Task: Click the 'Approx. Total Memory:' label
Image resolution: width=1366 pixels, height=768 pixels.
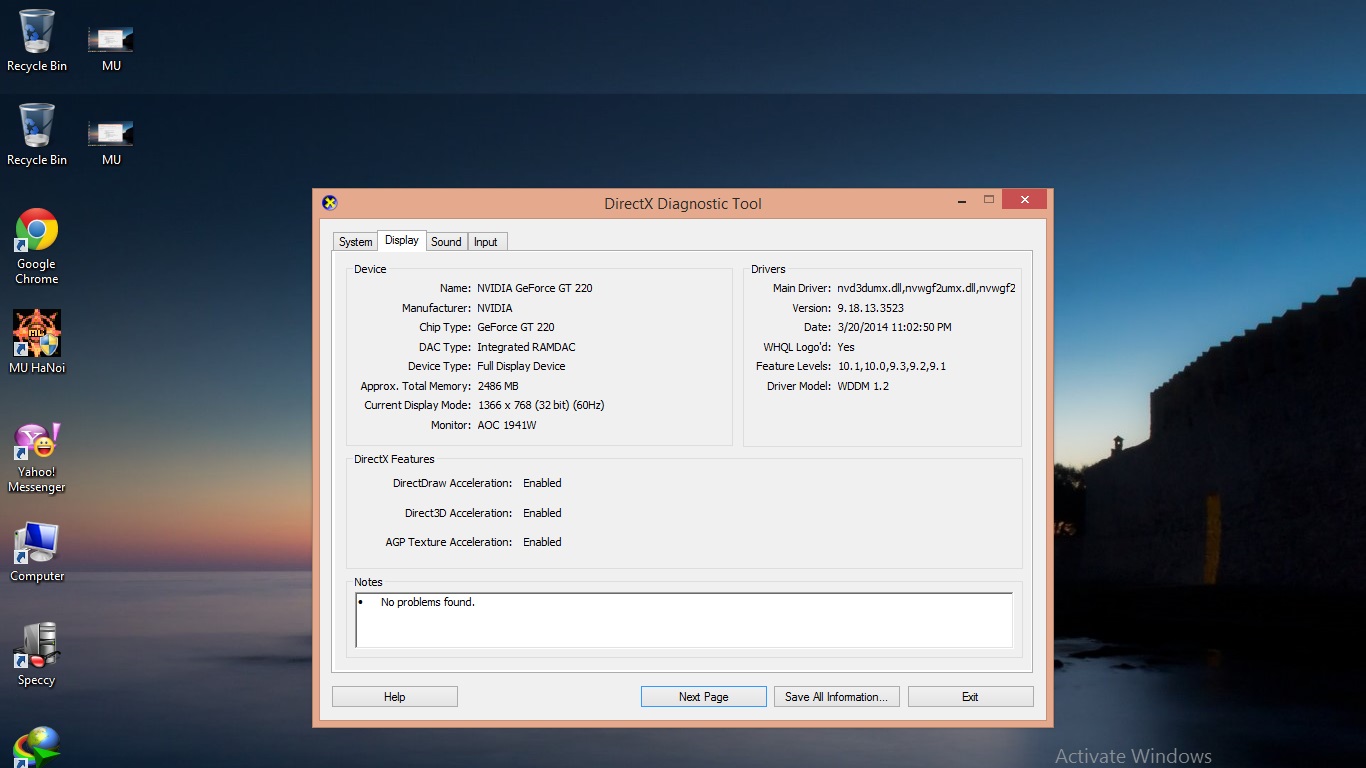Action: (x=415, y=386)
